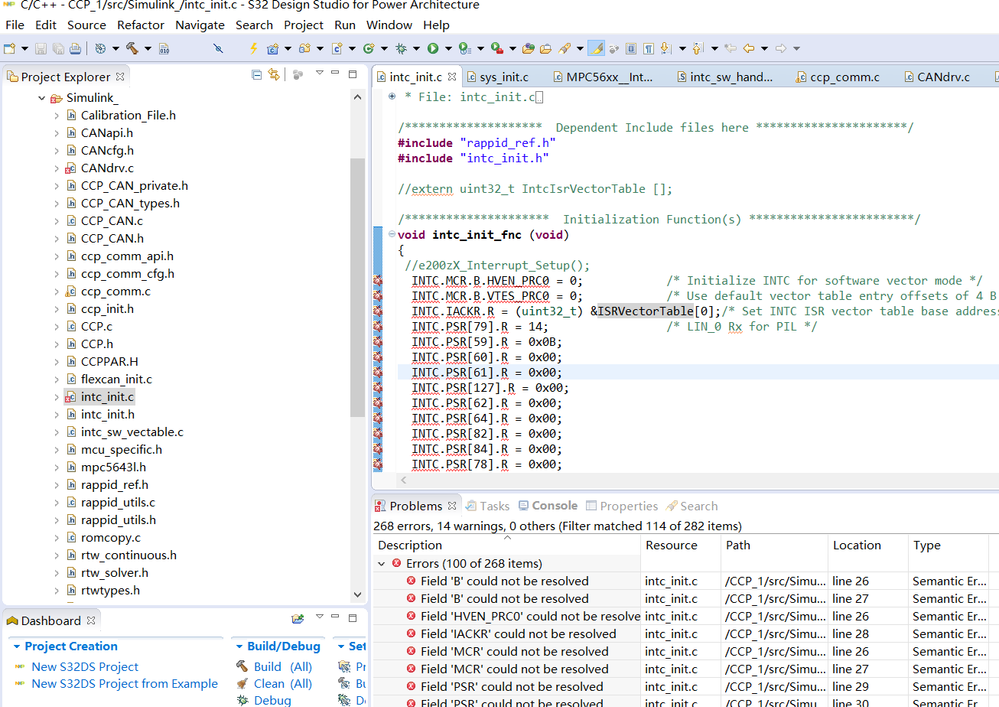Select CANdrv.c in Project Explorer tree
The image size is (999, 707).
click(107, 168)
